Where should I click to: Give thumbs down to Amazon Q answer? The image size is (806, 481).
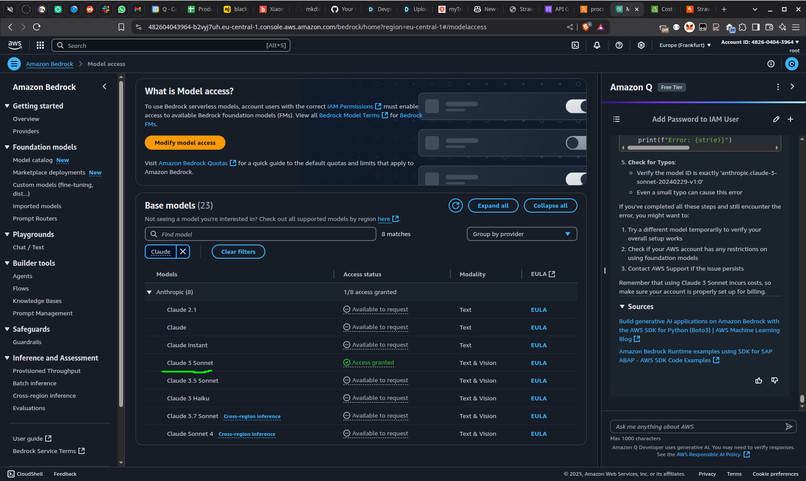coord(775,381)
